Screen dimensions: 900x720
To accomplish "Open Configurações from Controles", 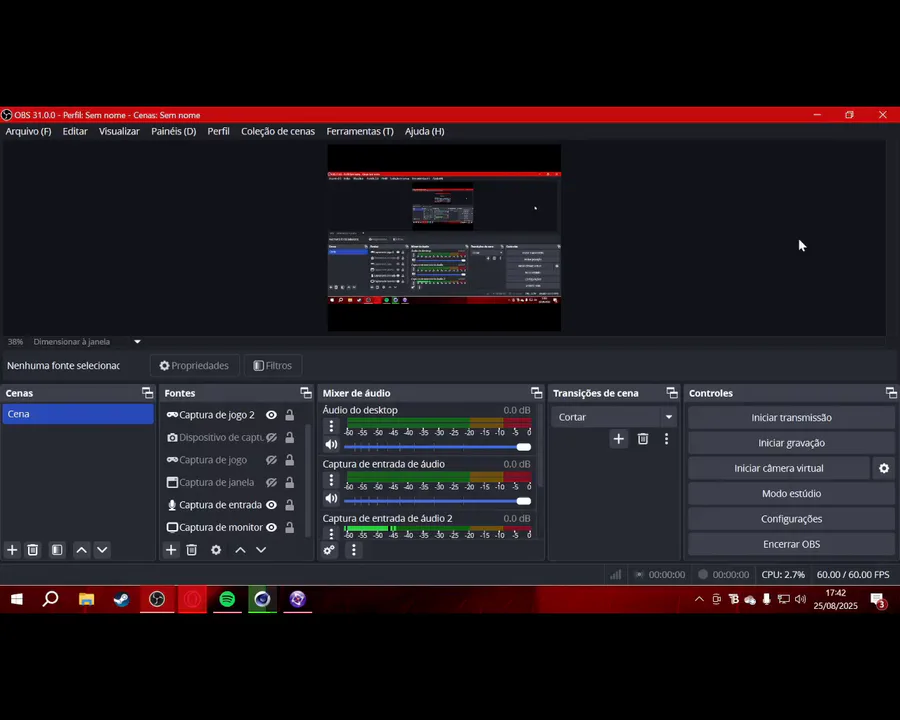I will [791, 518].
